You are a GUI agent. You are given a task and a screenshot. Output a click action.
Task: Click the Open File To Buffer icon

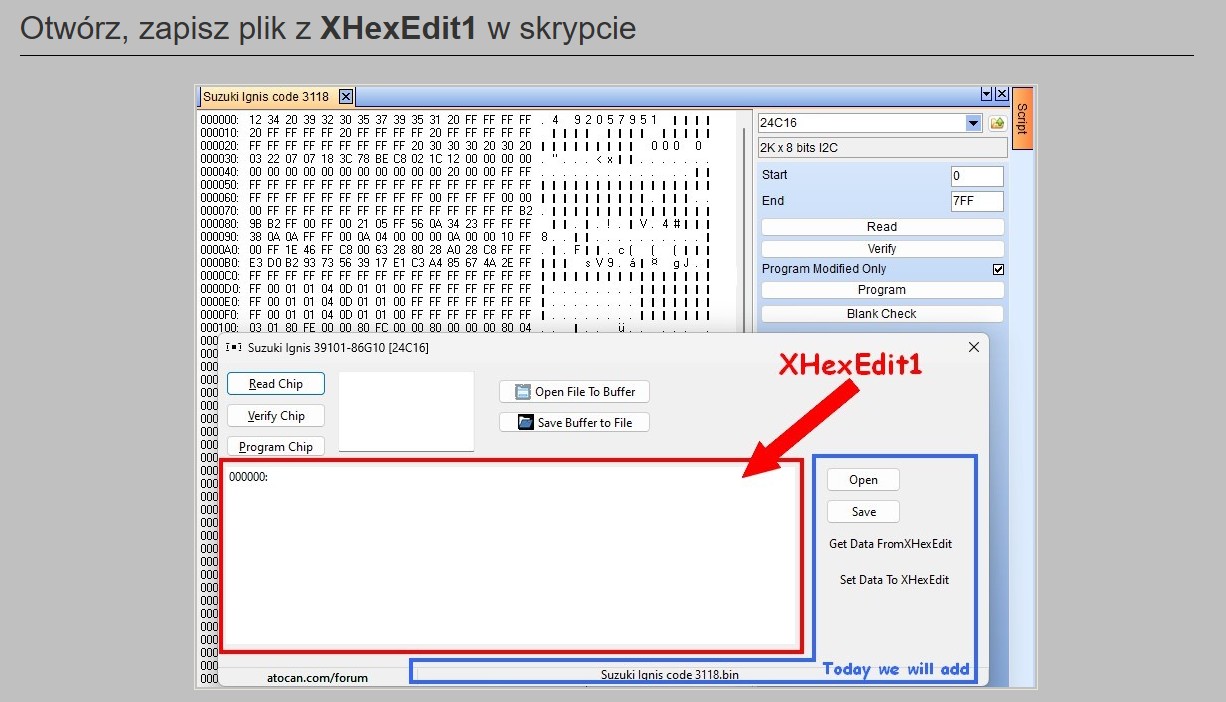pyautogui.click(x=522, y=392)
